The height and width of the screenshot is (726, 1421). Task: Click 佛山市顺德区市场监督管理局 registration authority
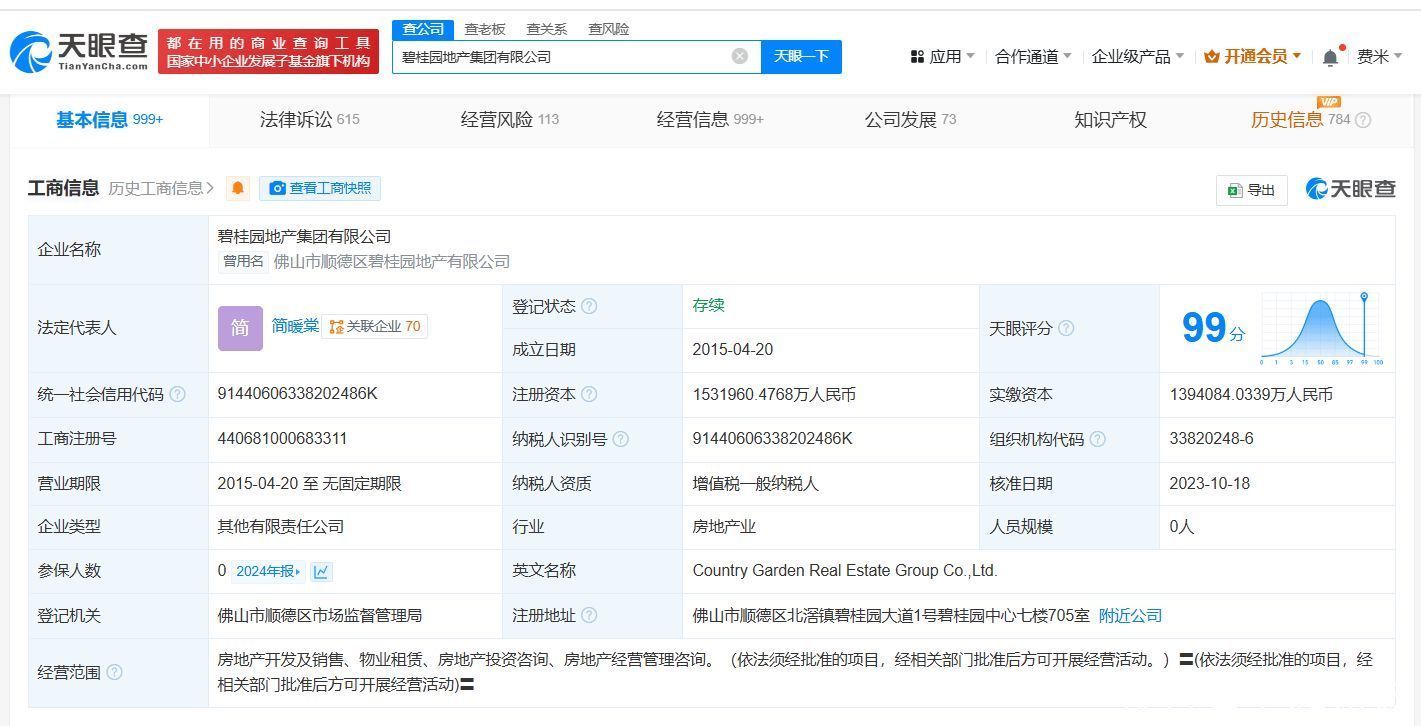point(320,616)
